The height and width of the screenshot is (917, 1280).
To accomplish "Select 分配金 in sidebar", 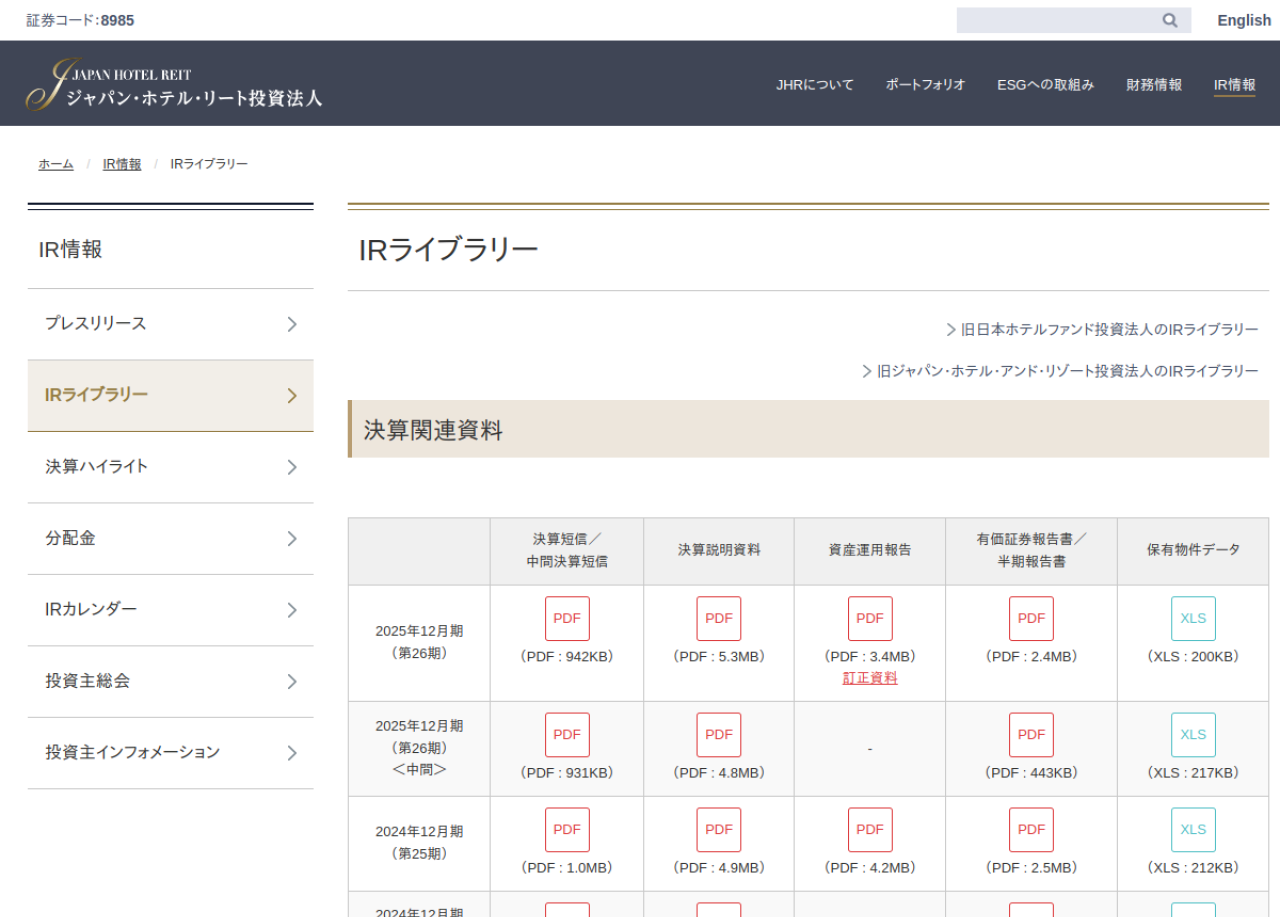I will coord(170,539).
